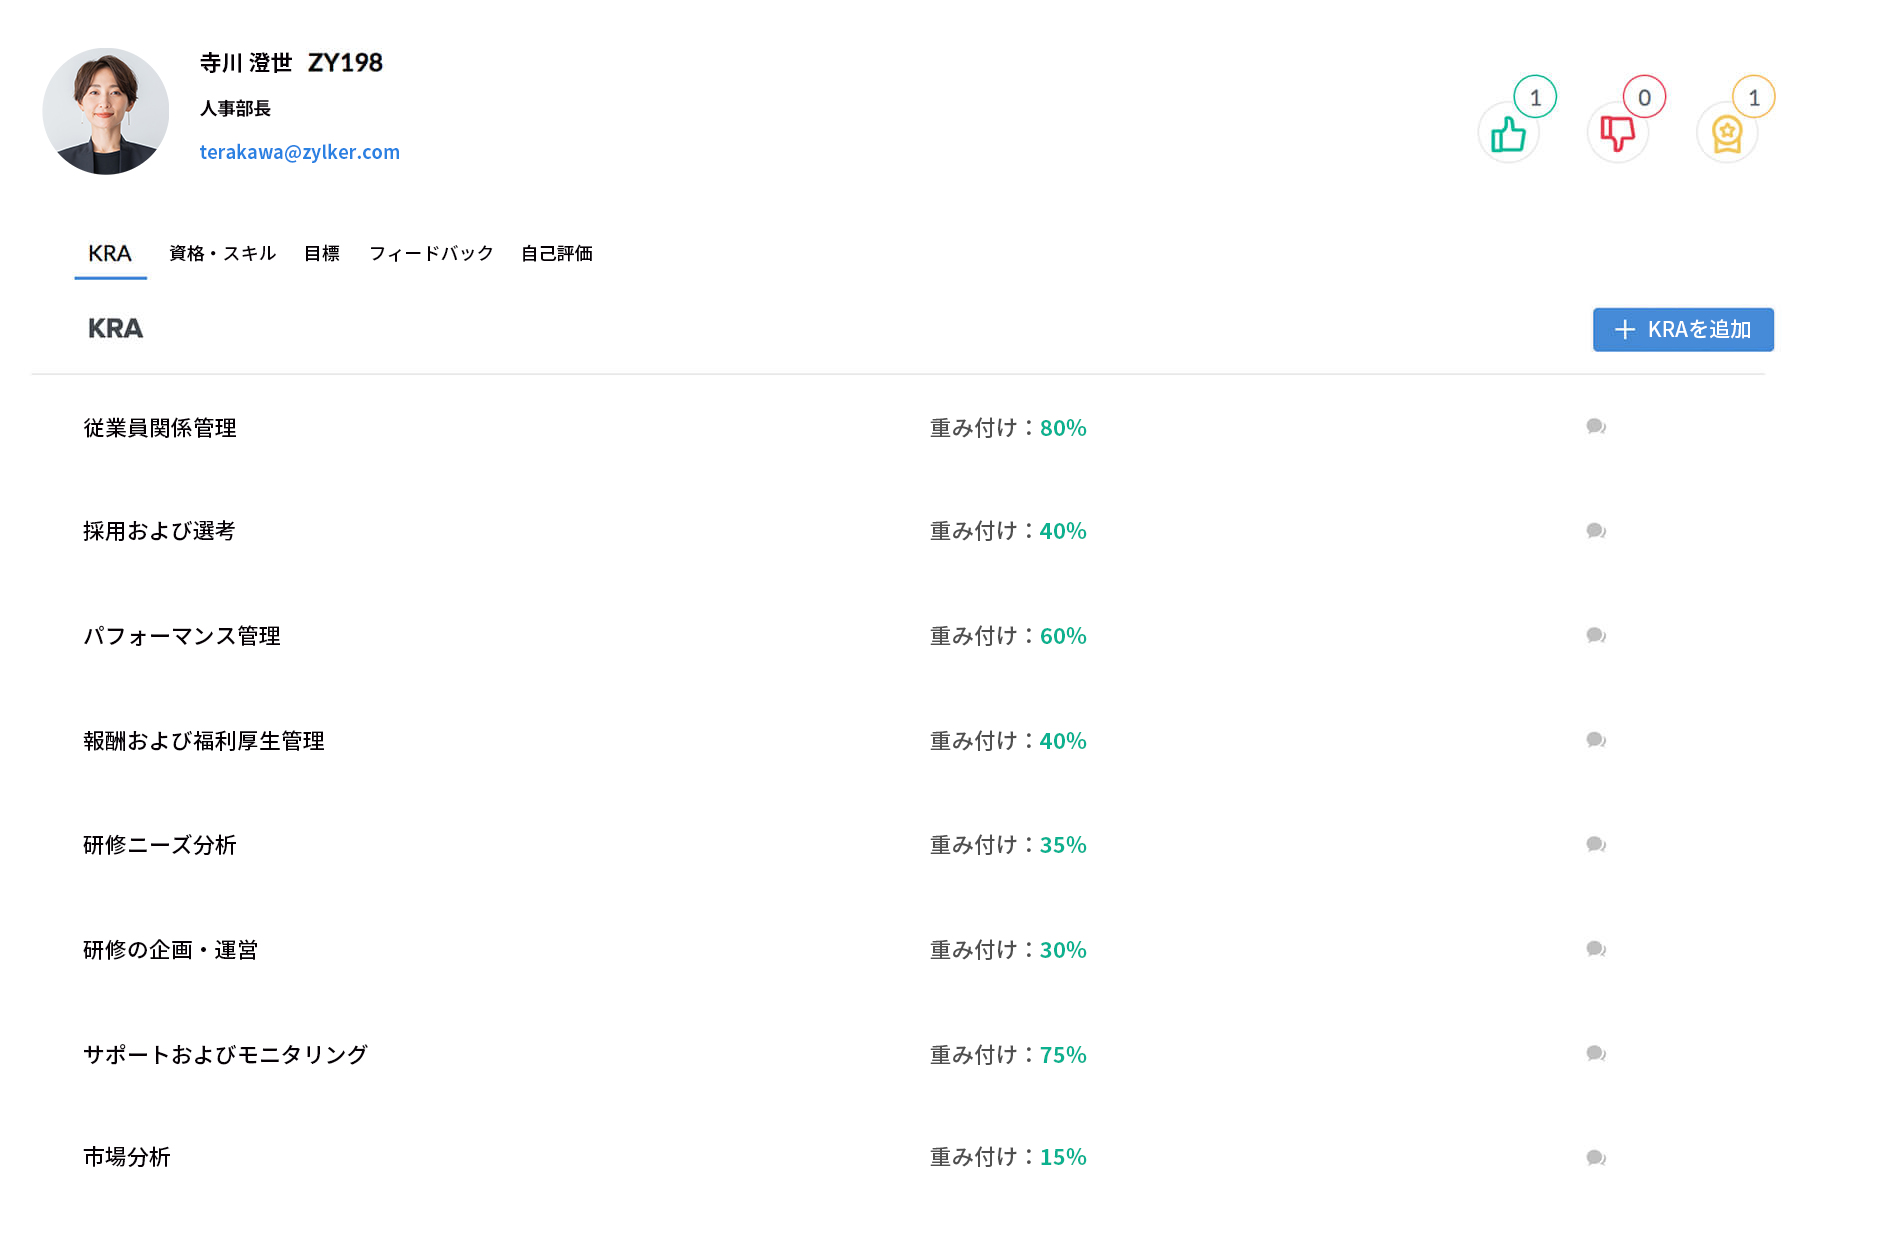Open comments for サポートおよびモニタリング

point(1596,1053)
